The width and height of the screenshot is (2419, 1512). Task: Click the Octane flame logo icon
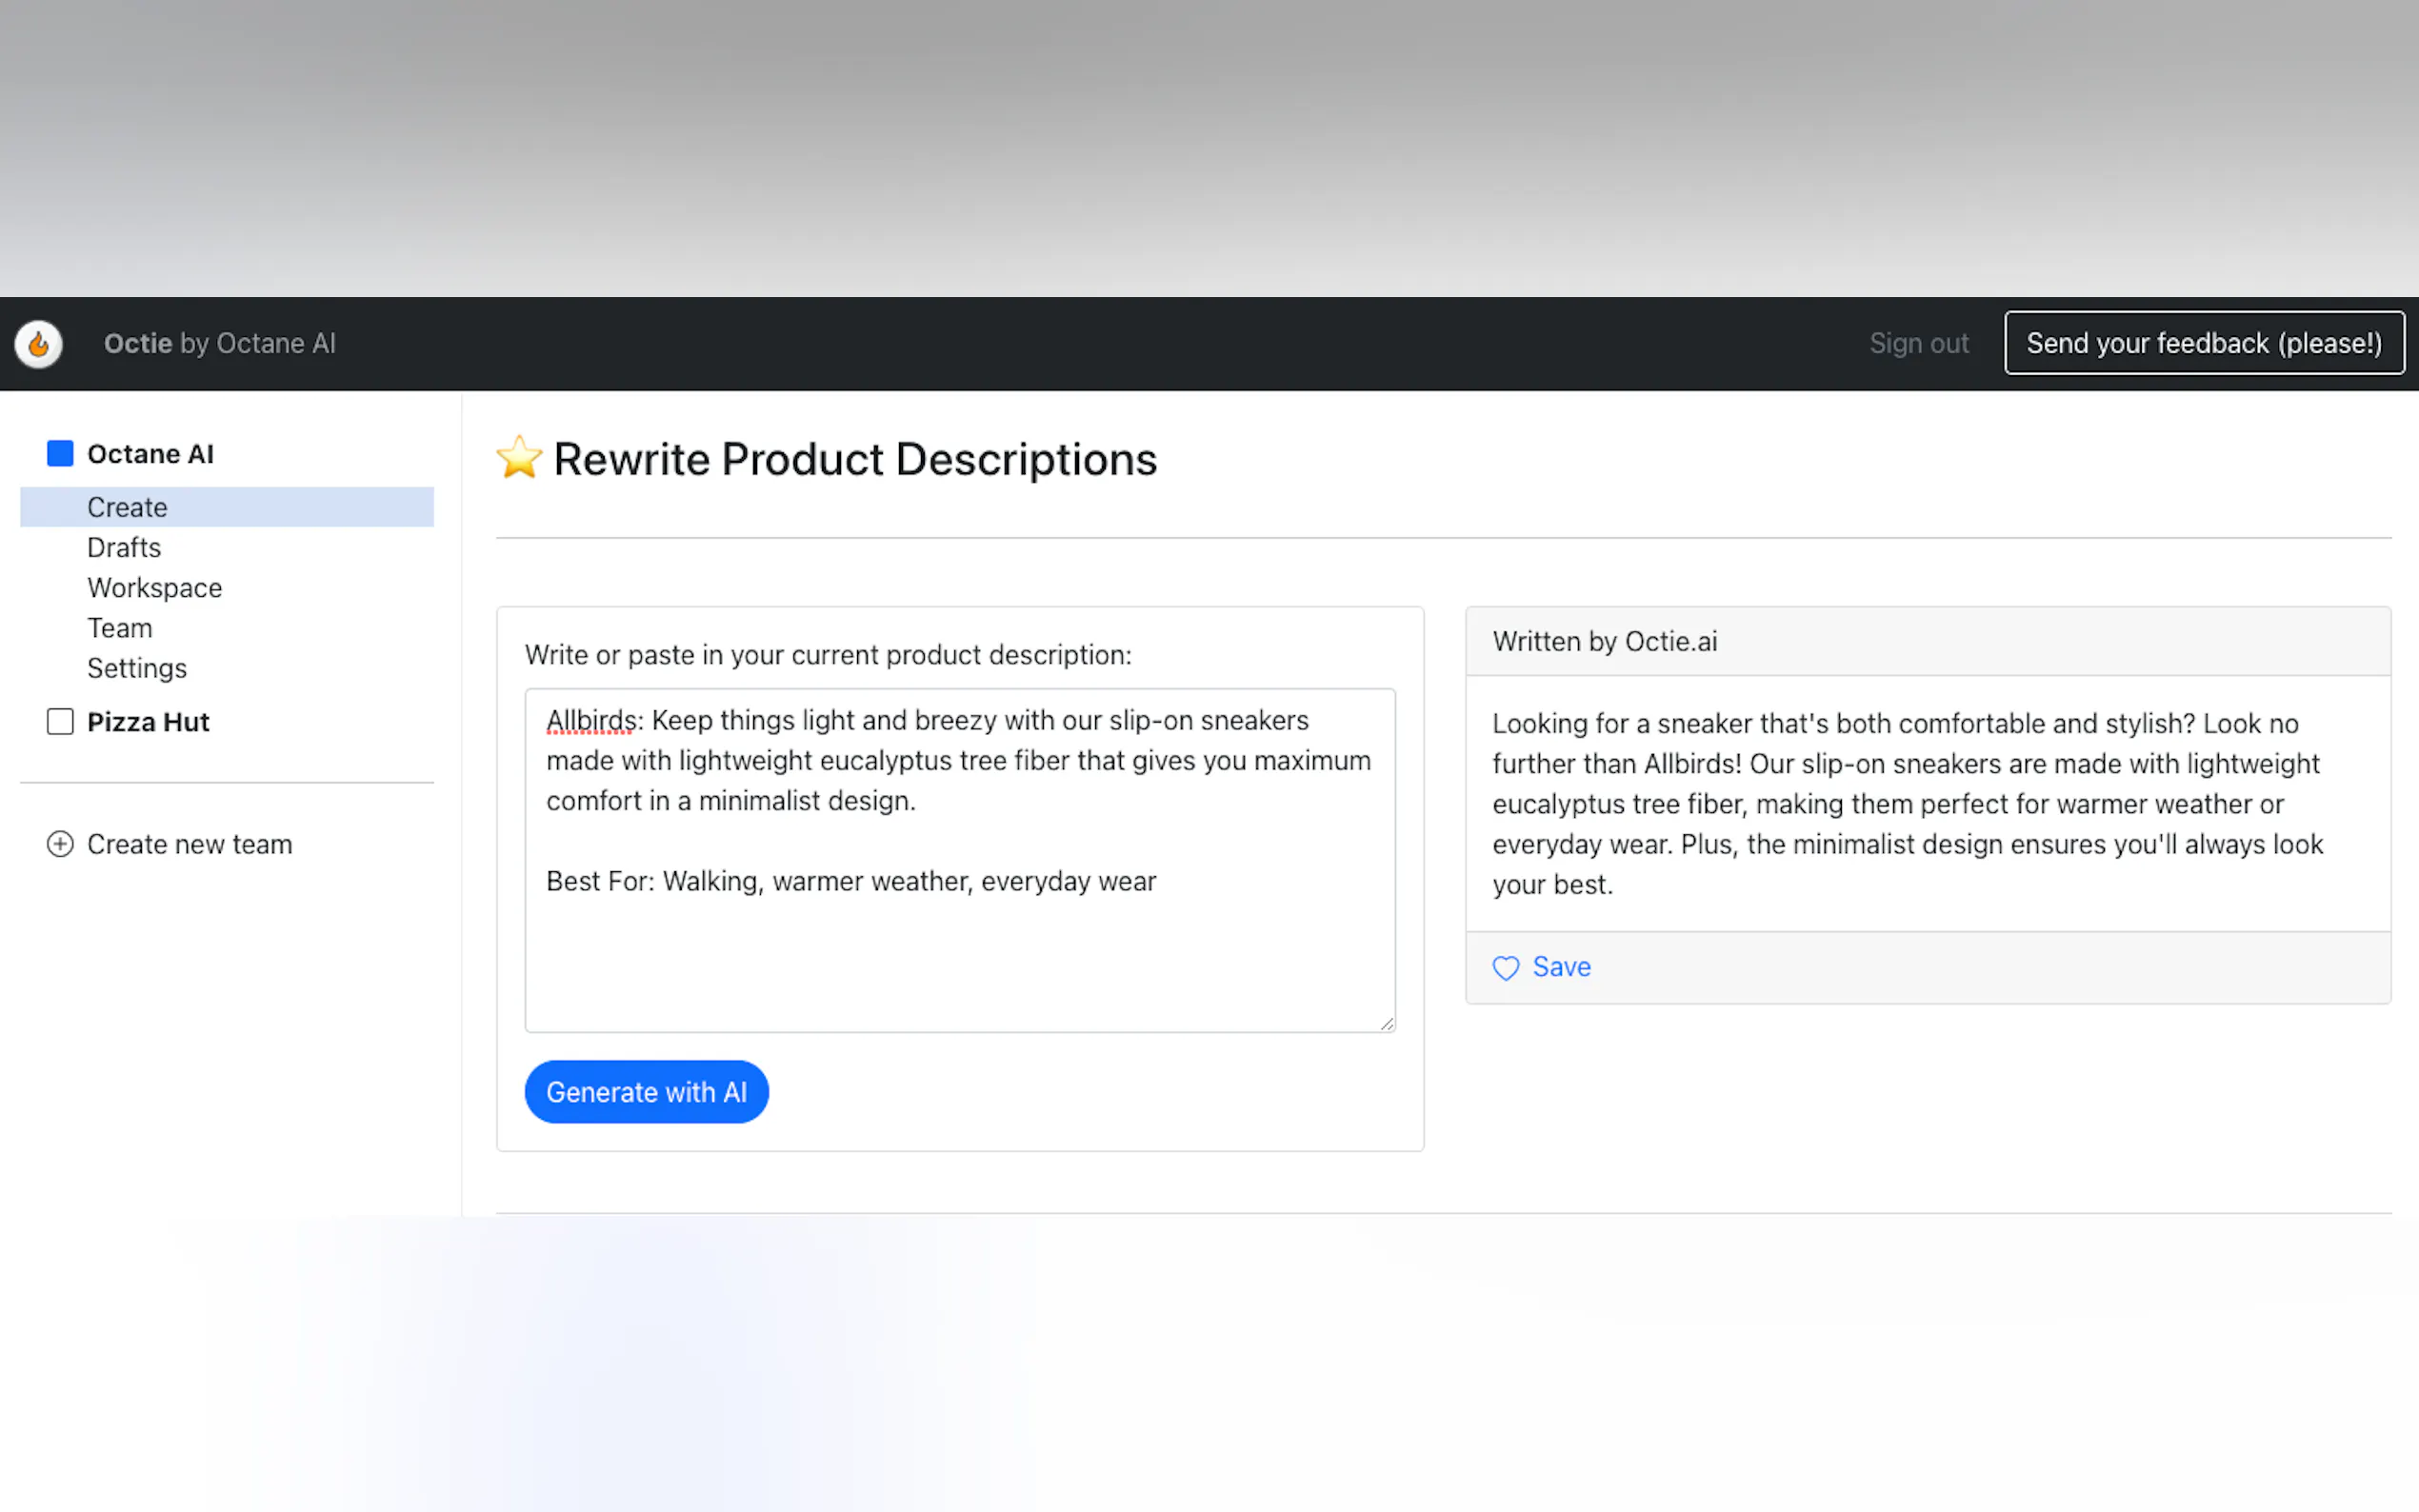click(x=38, y=344)
